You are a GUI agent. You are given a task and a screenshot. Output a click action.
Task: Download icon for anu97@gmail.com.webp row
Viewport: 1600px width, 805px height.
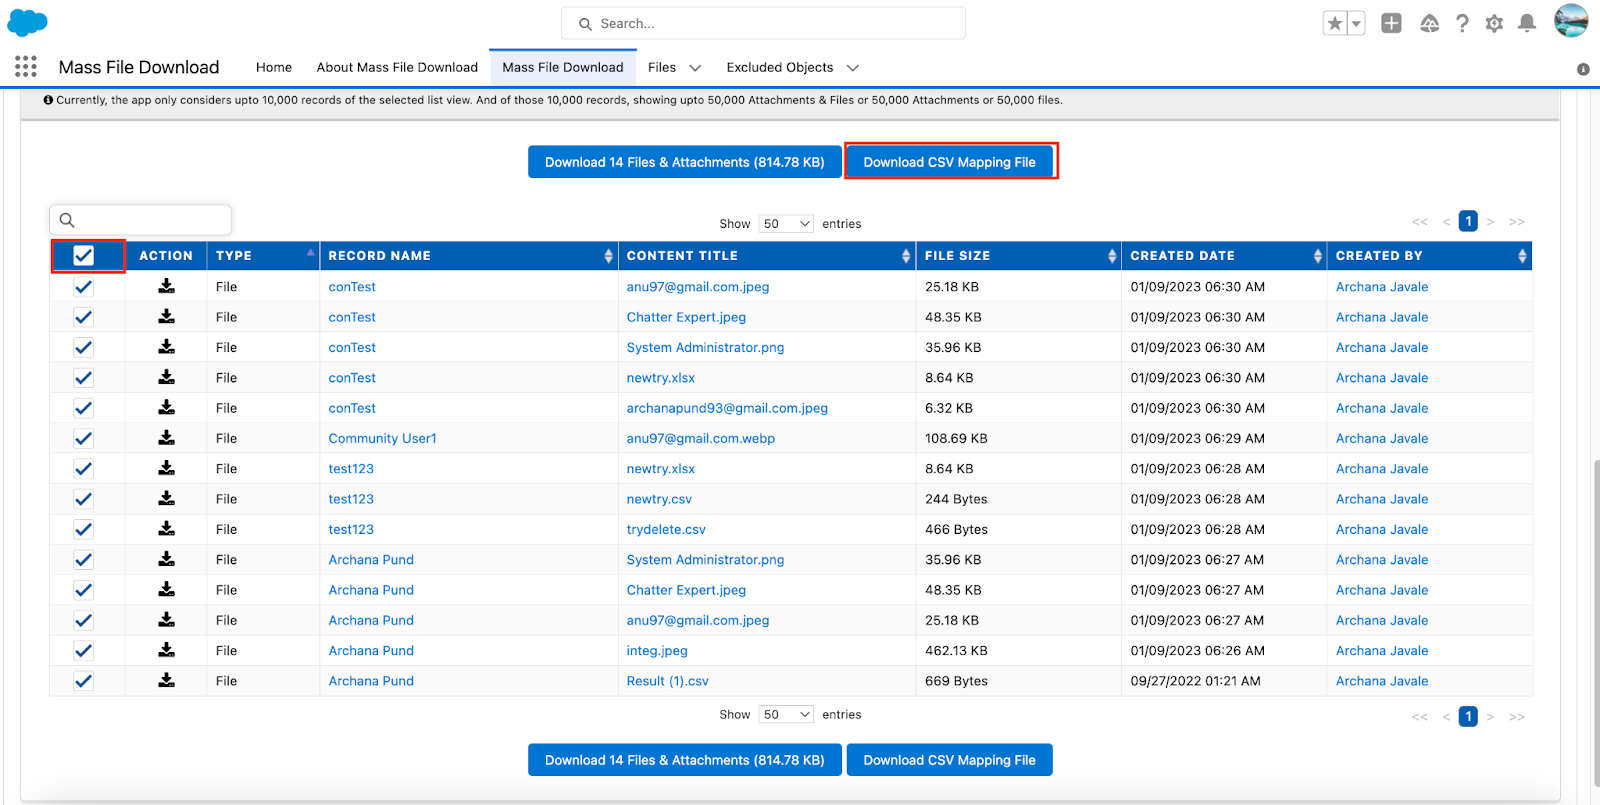166,438
